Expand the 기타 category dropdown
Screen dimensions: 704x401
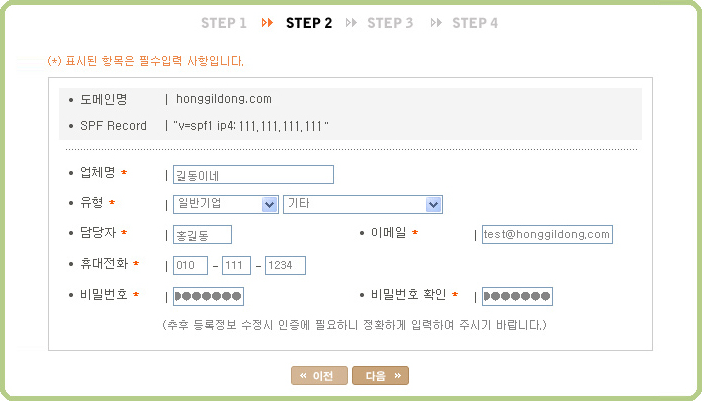click(x=363, y=204)
